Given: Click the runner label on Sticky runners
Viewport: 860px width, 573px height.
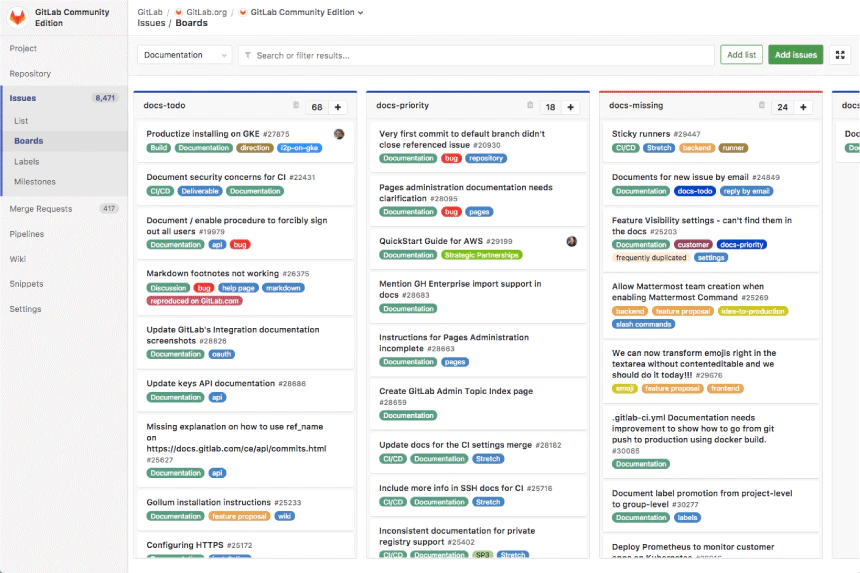Looking at the screenshot, I should pyautogui.click(x=733, y=148).
